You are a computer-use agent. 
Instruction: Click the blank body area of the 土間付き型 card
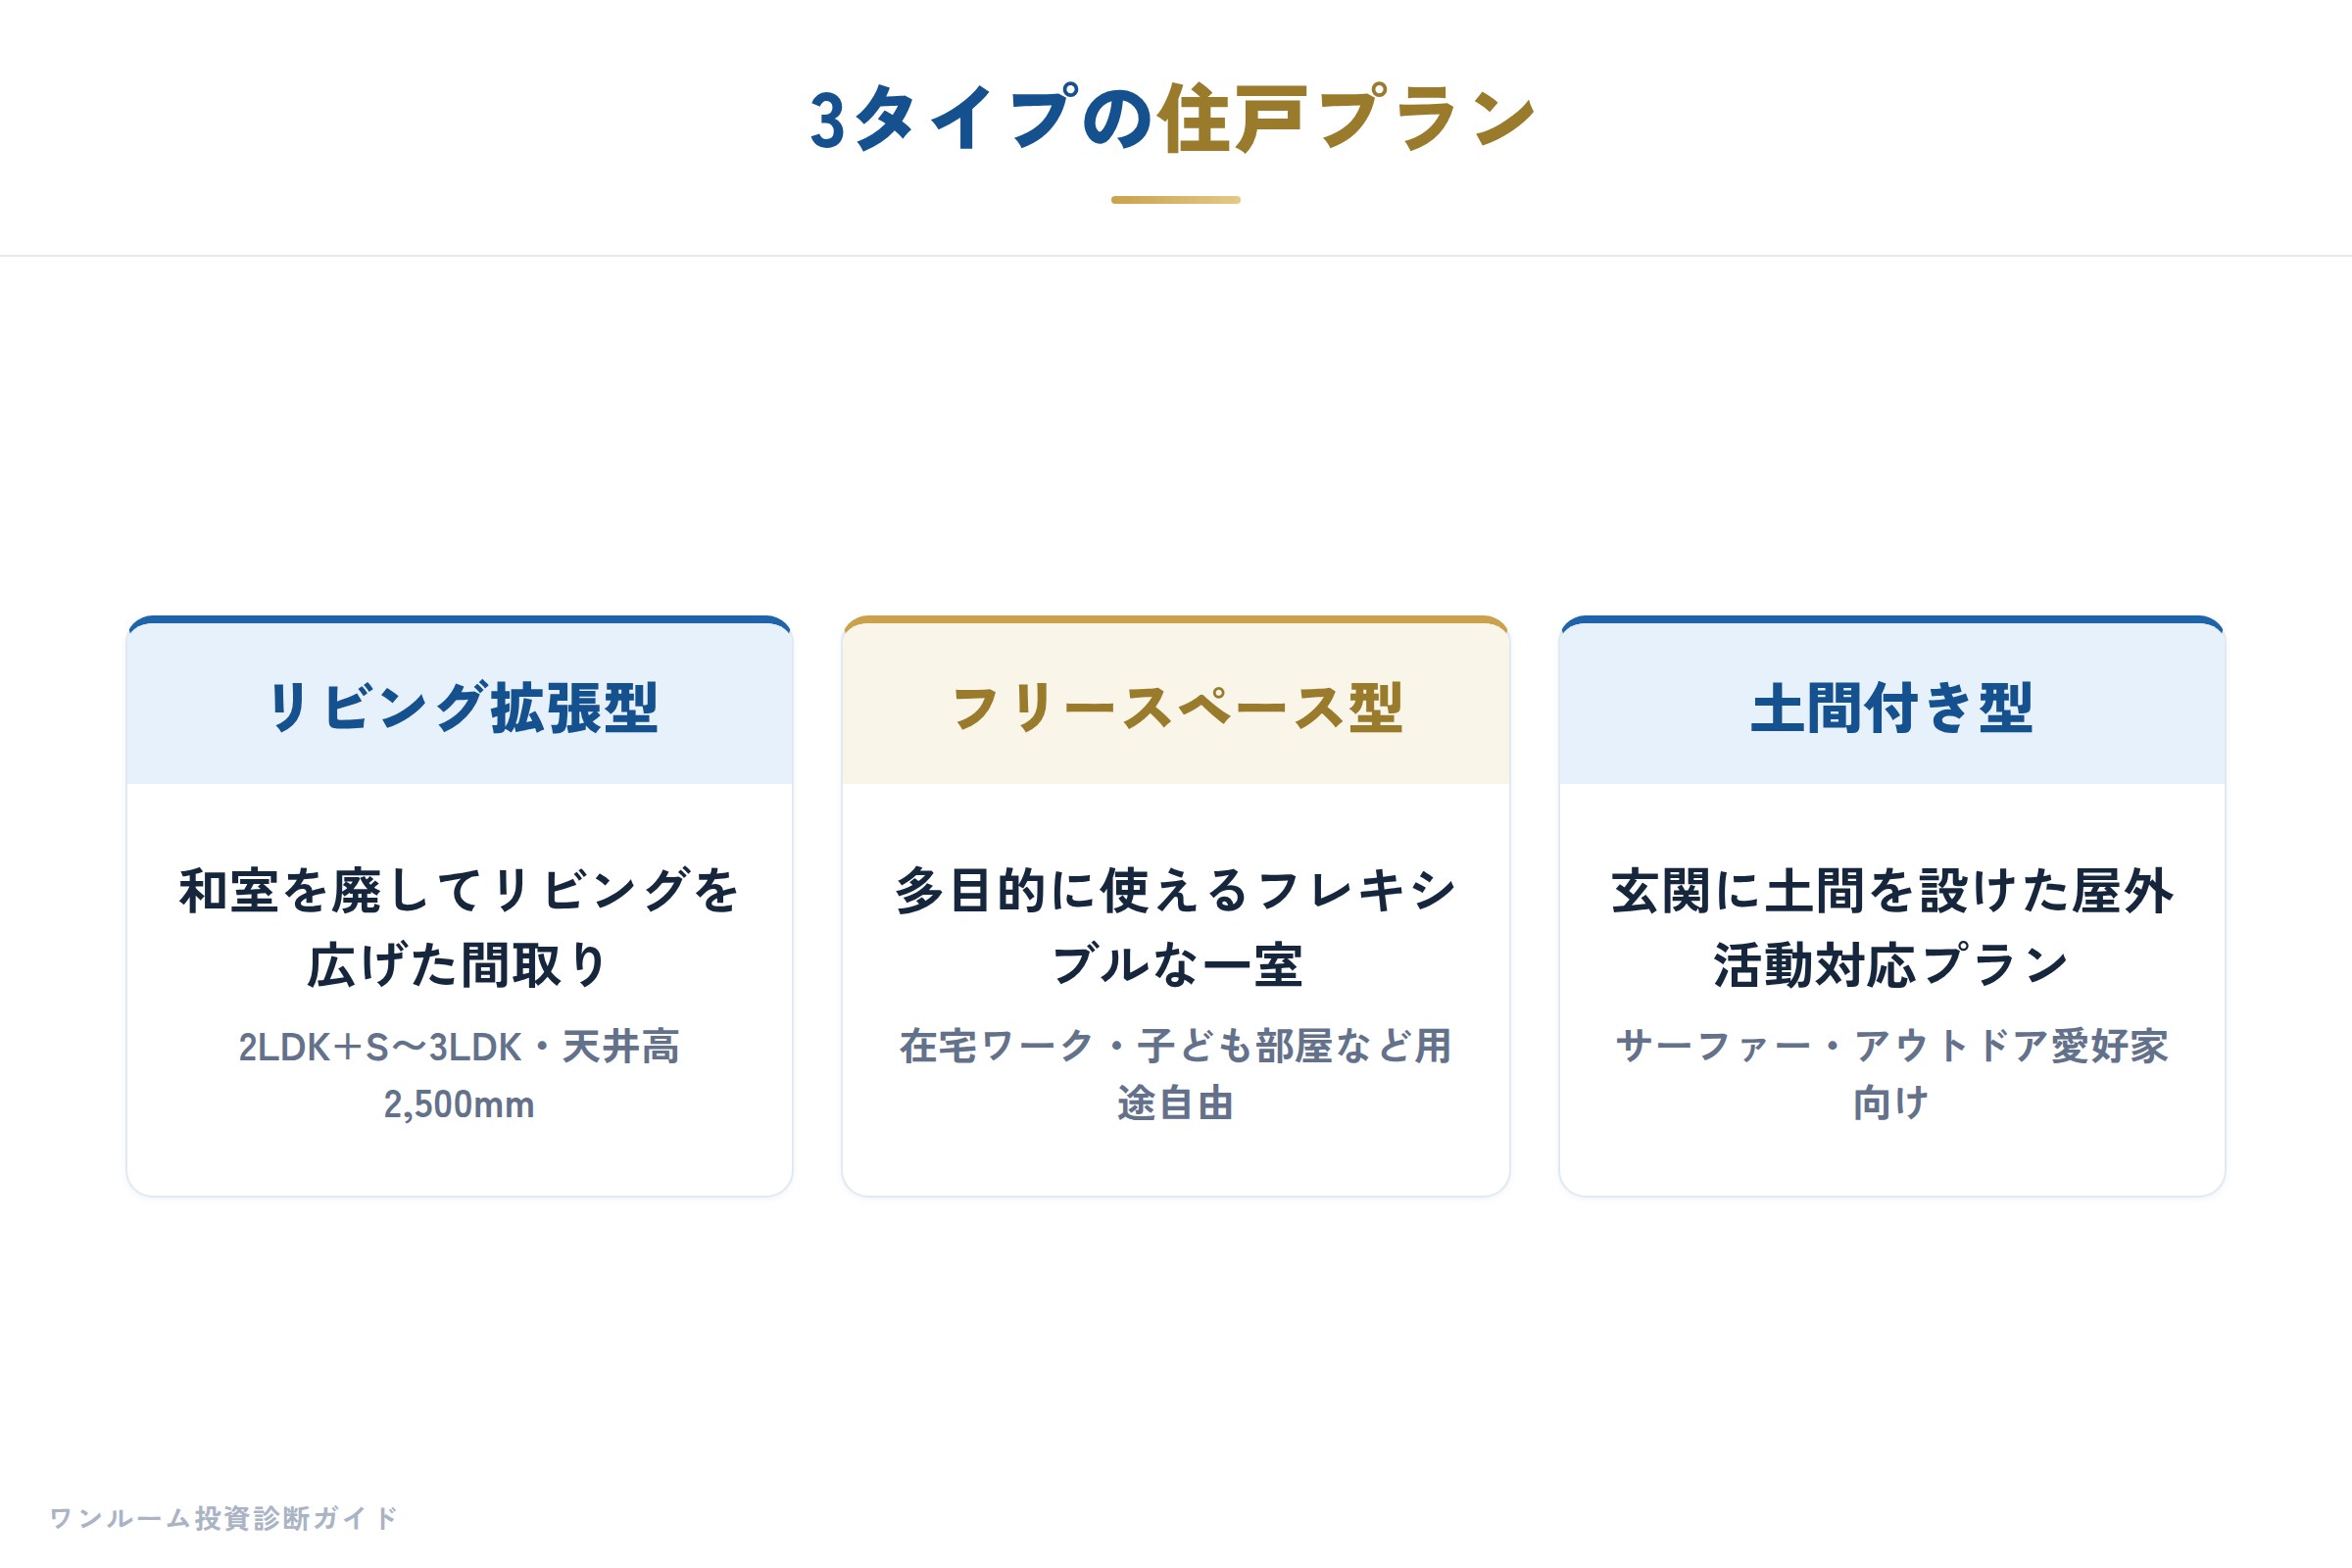click(x=1892, y=1162)
